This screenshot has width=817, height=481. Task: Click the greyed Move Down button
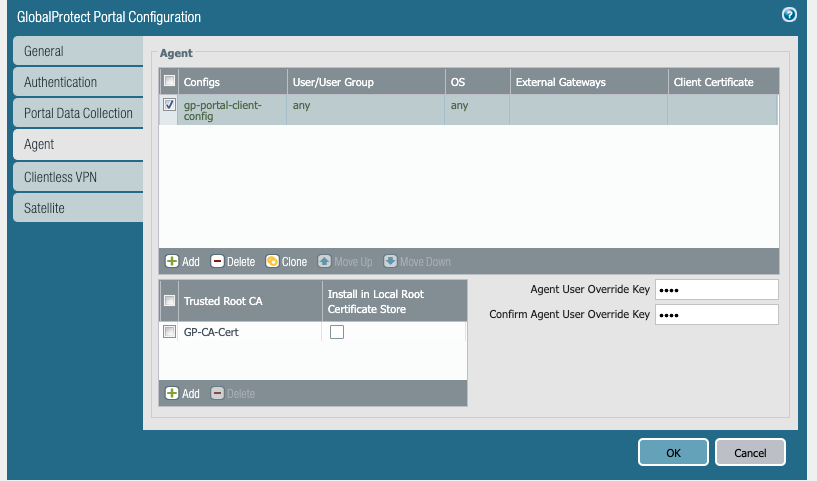417,262
